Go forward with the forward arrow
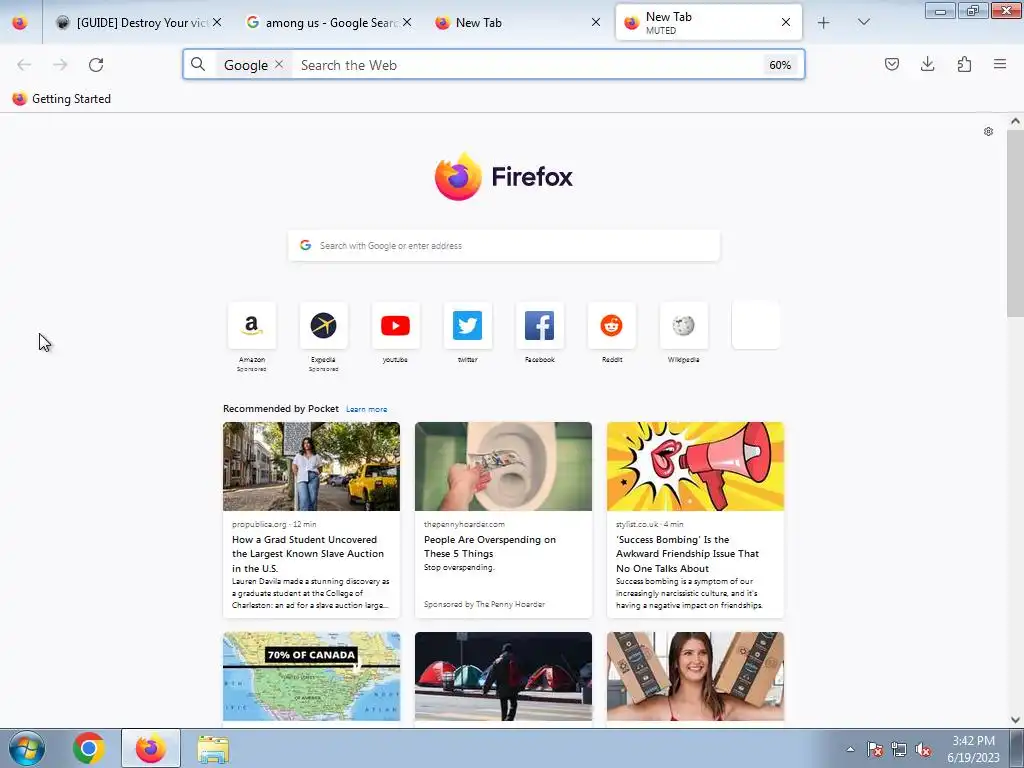This screenshot has height=768, width=1024. tap(60, 65)
